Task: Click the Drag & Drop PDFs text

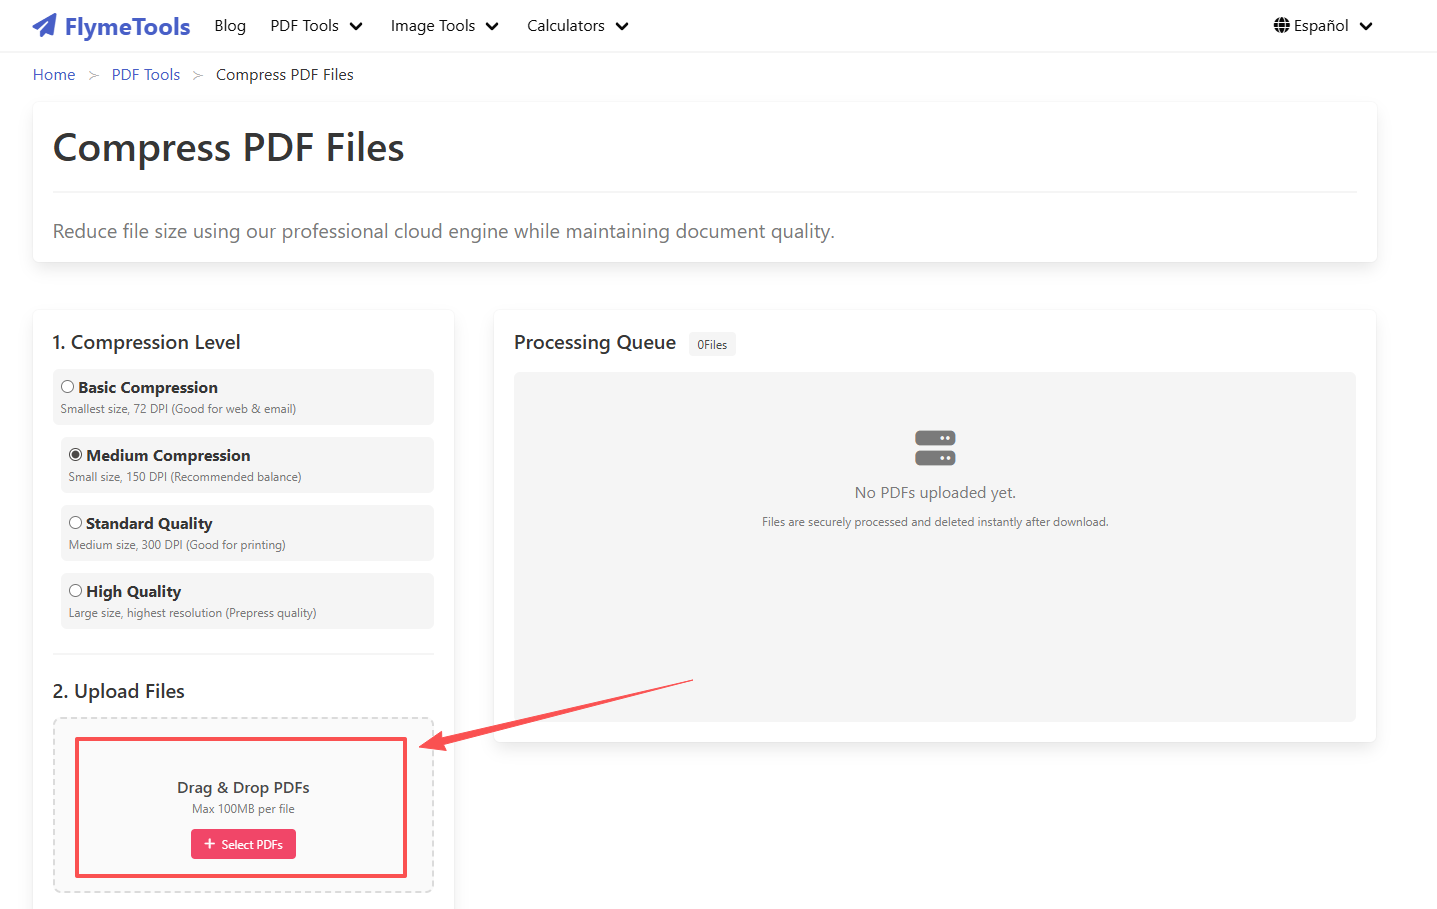Action: (x=243, y=788)
